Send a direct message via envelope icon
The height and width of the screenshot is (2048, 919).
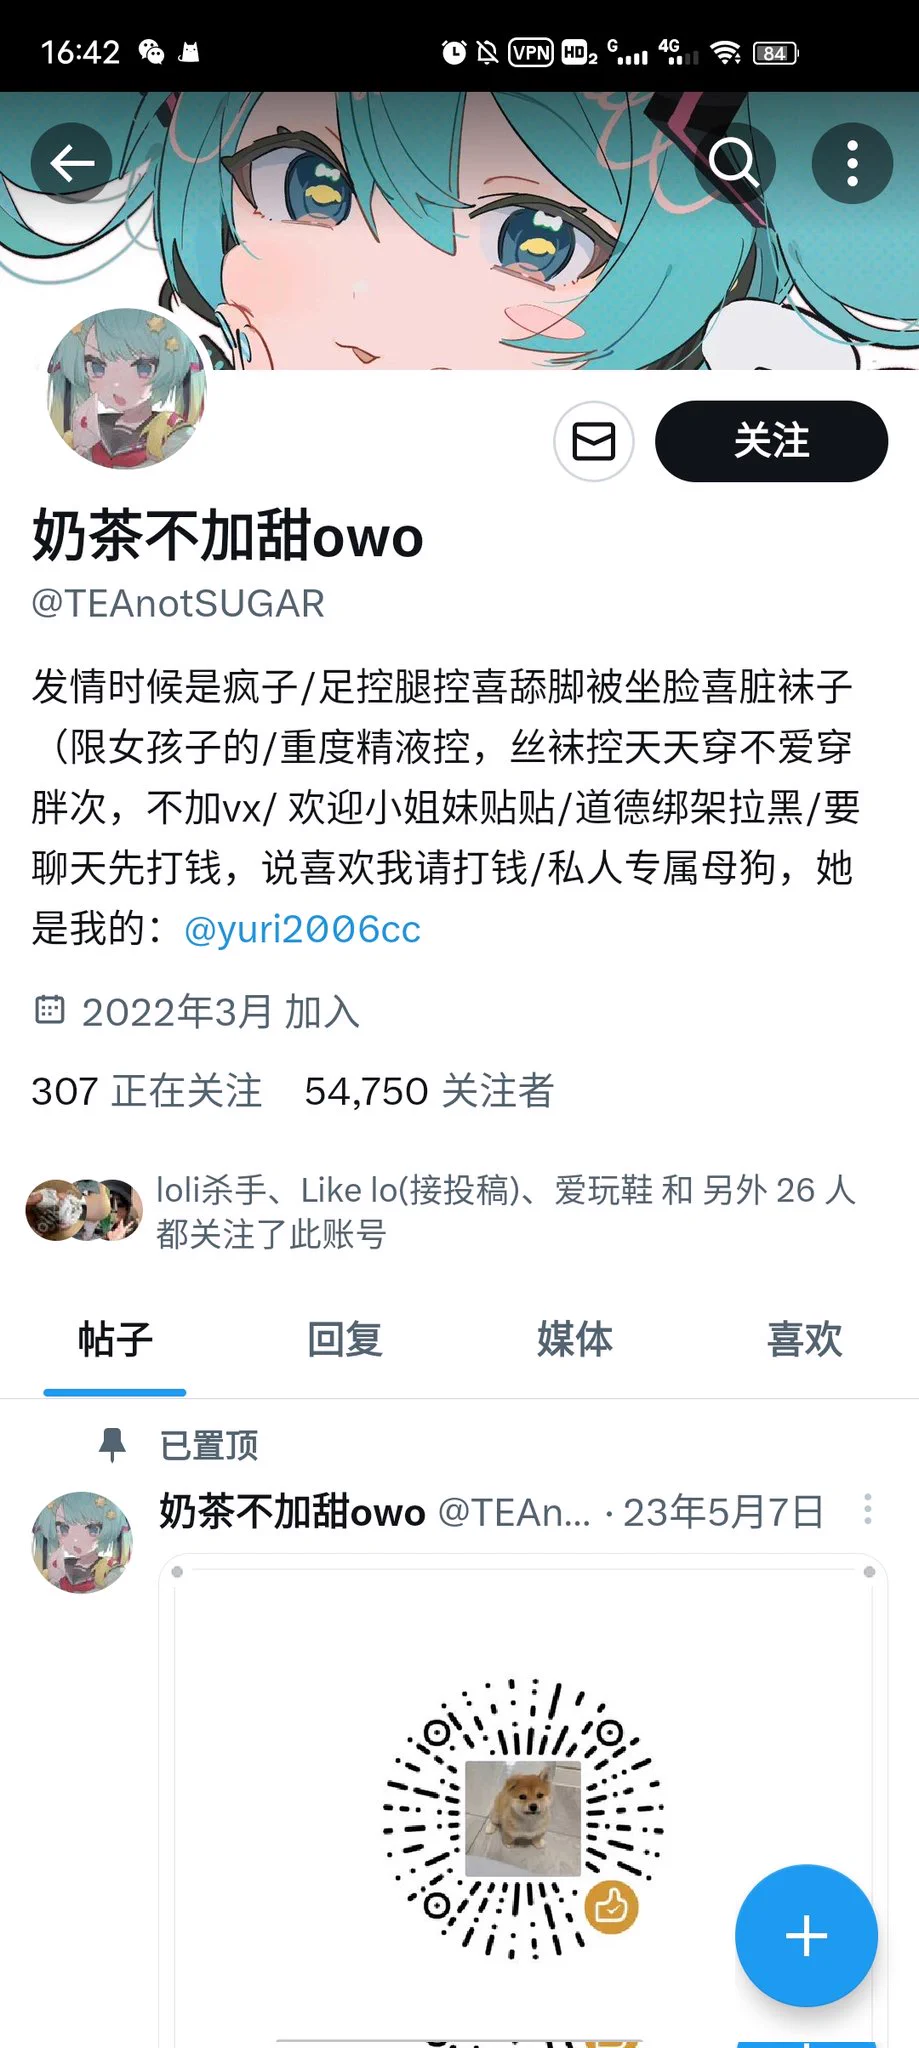(594, 441)
